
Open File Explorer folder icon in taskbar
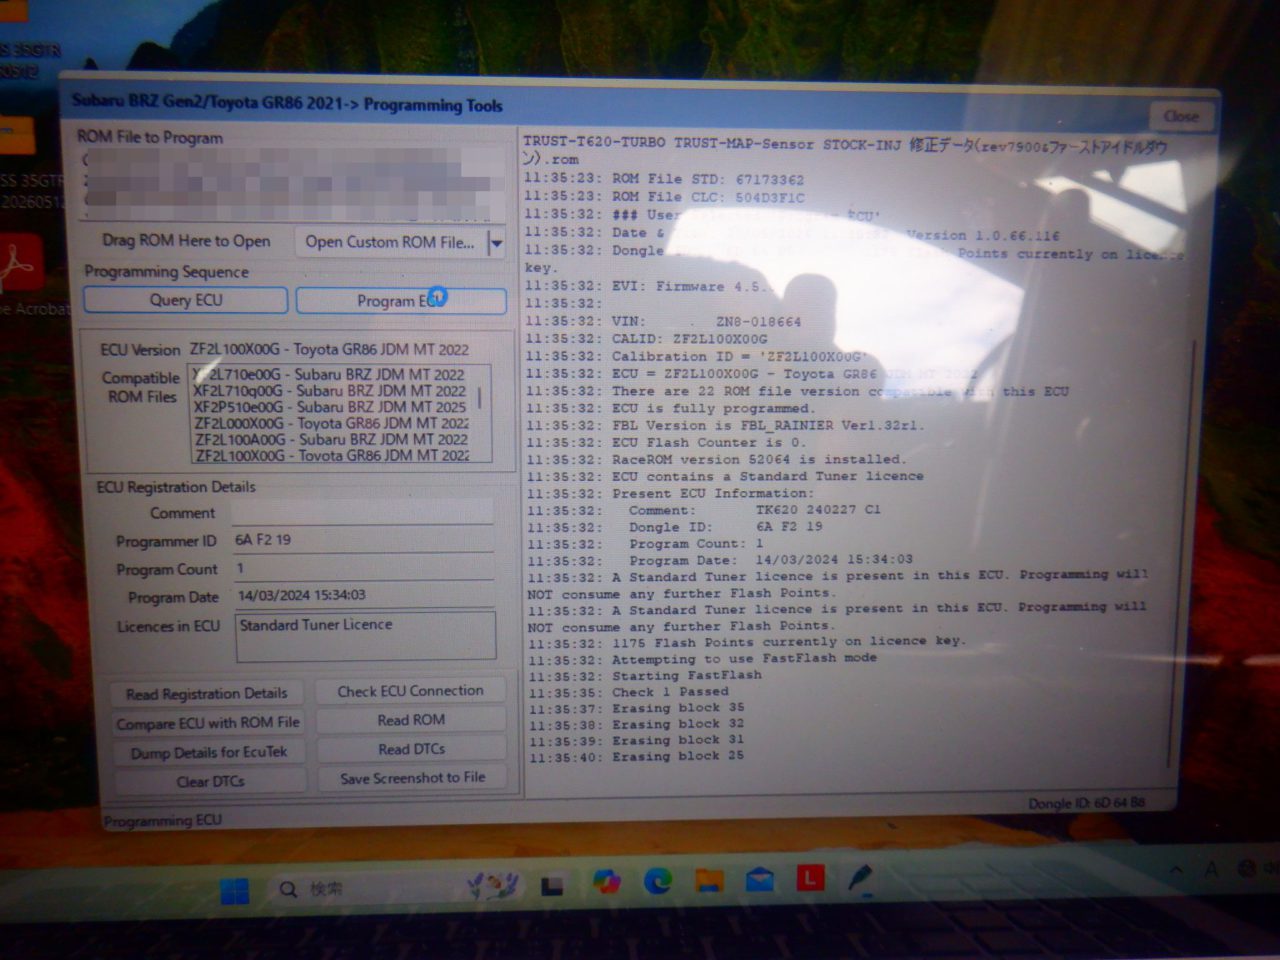[709, 881]
